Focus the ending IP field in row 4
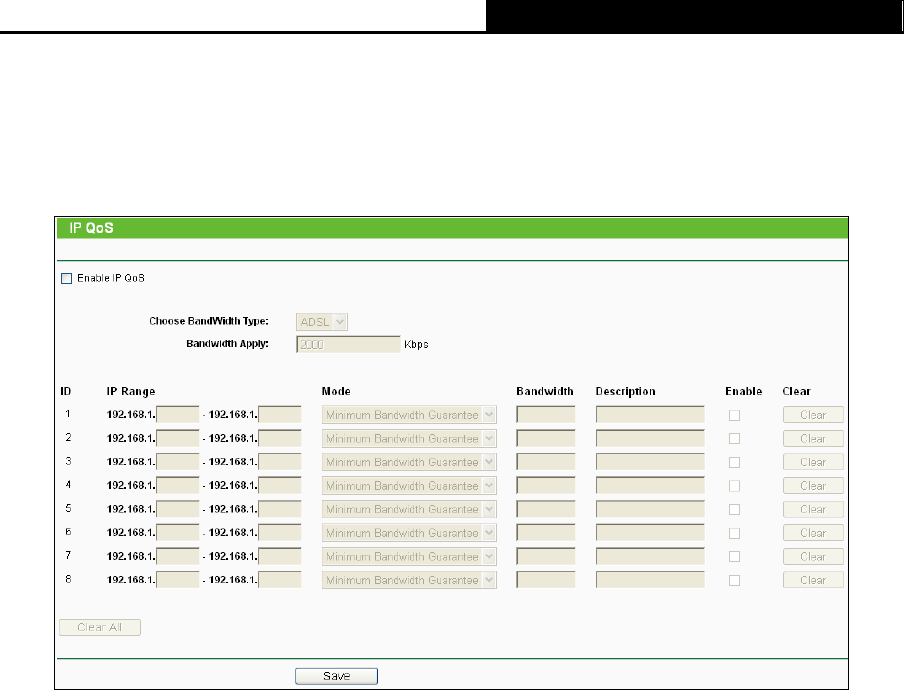The image size is (904, 690). tap(280, 485)
